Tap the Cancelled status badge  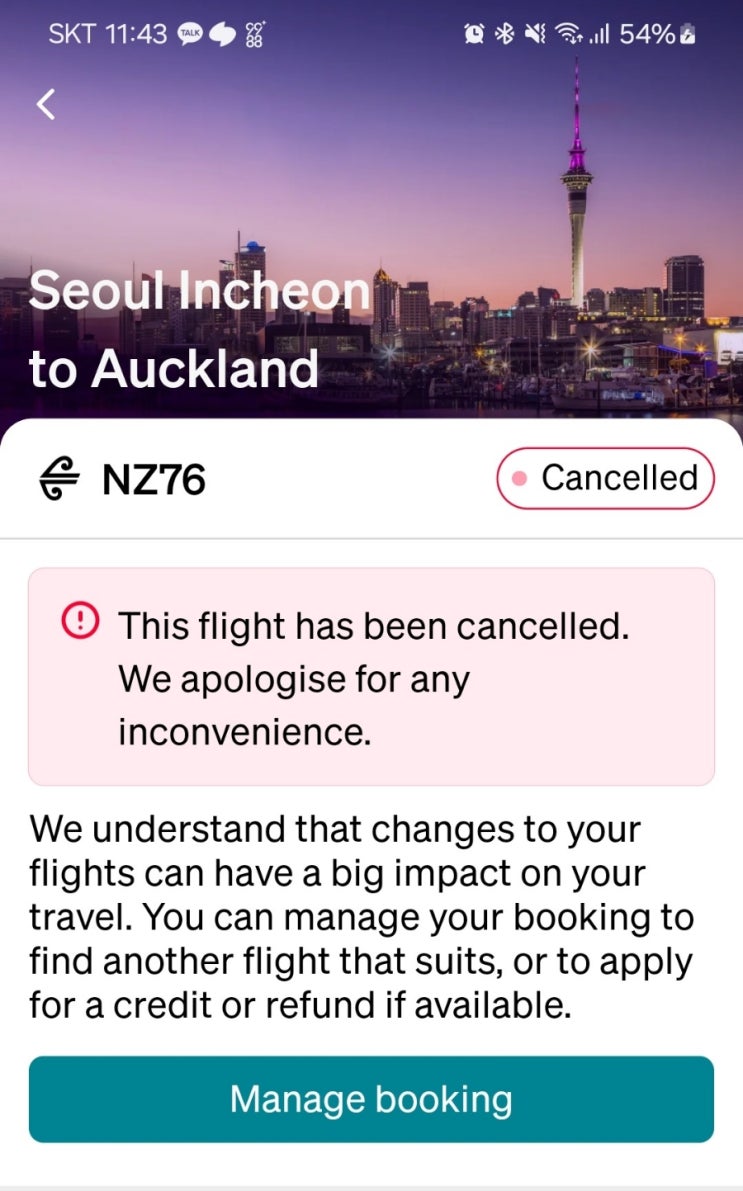tap(605, 479)
